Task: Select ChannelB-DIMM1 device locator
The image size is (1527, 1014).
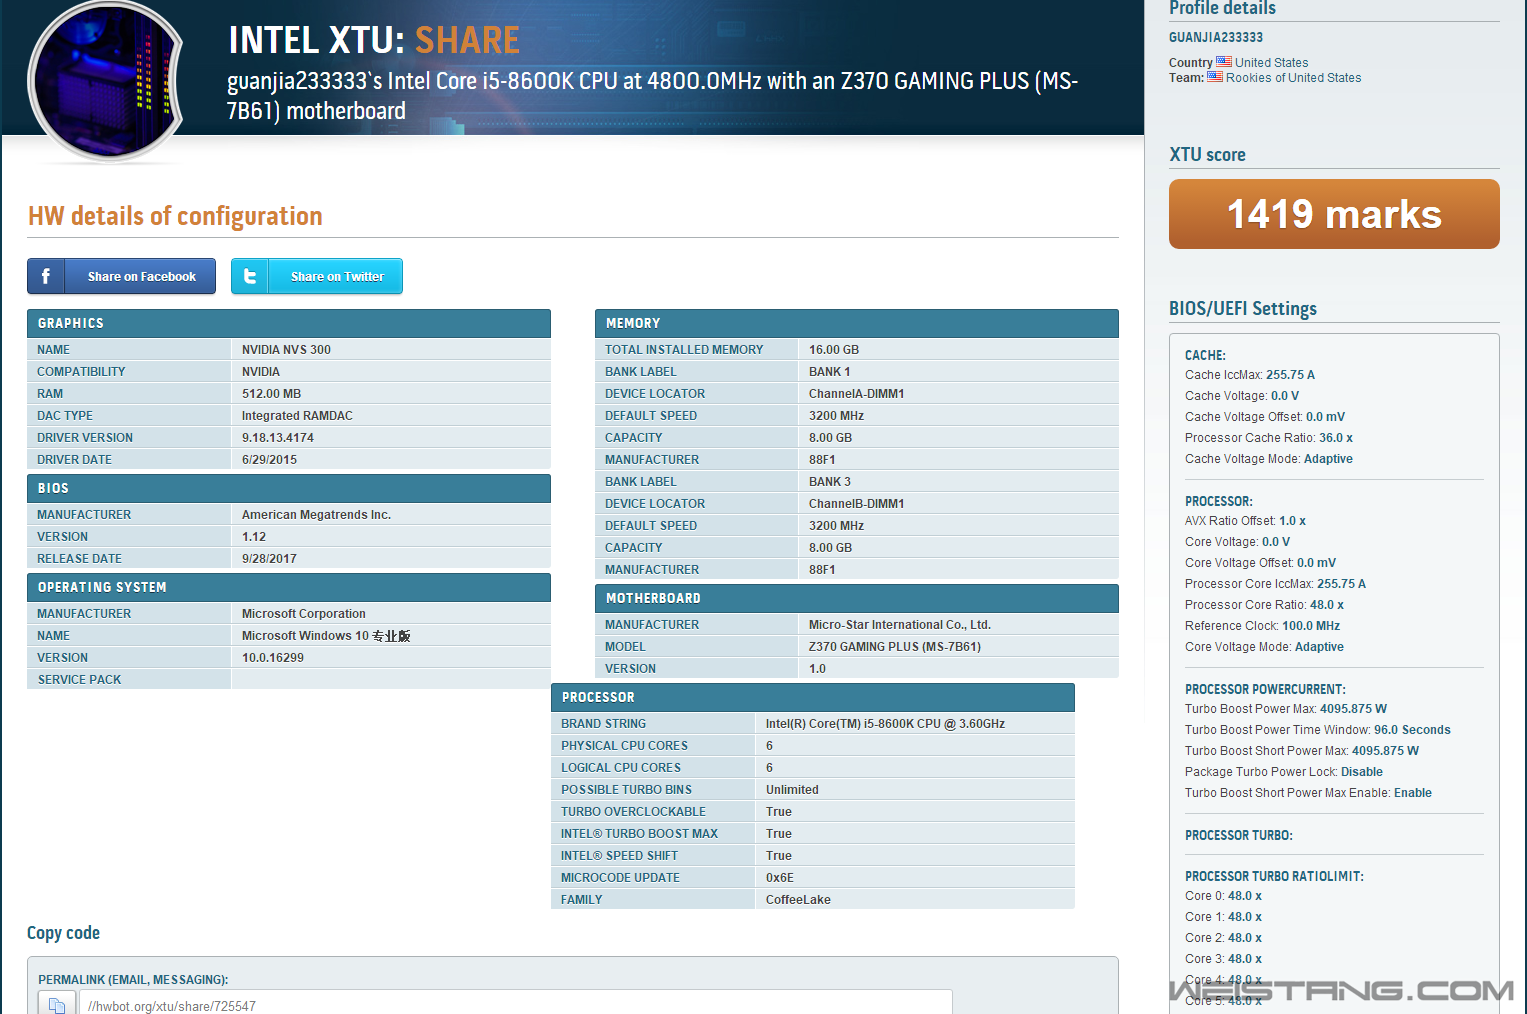Action: [x=857, y=503]
